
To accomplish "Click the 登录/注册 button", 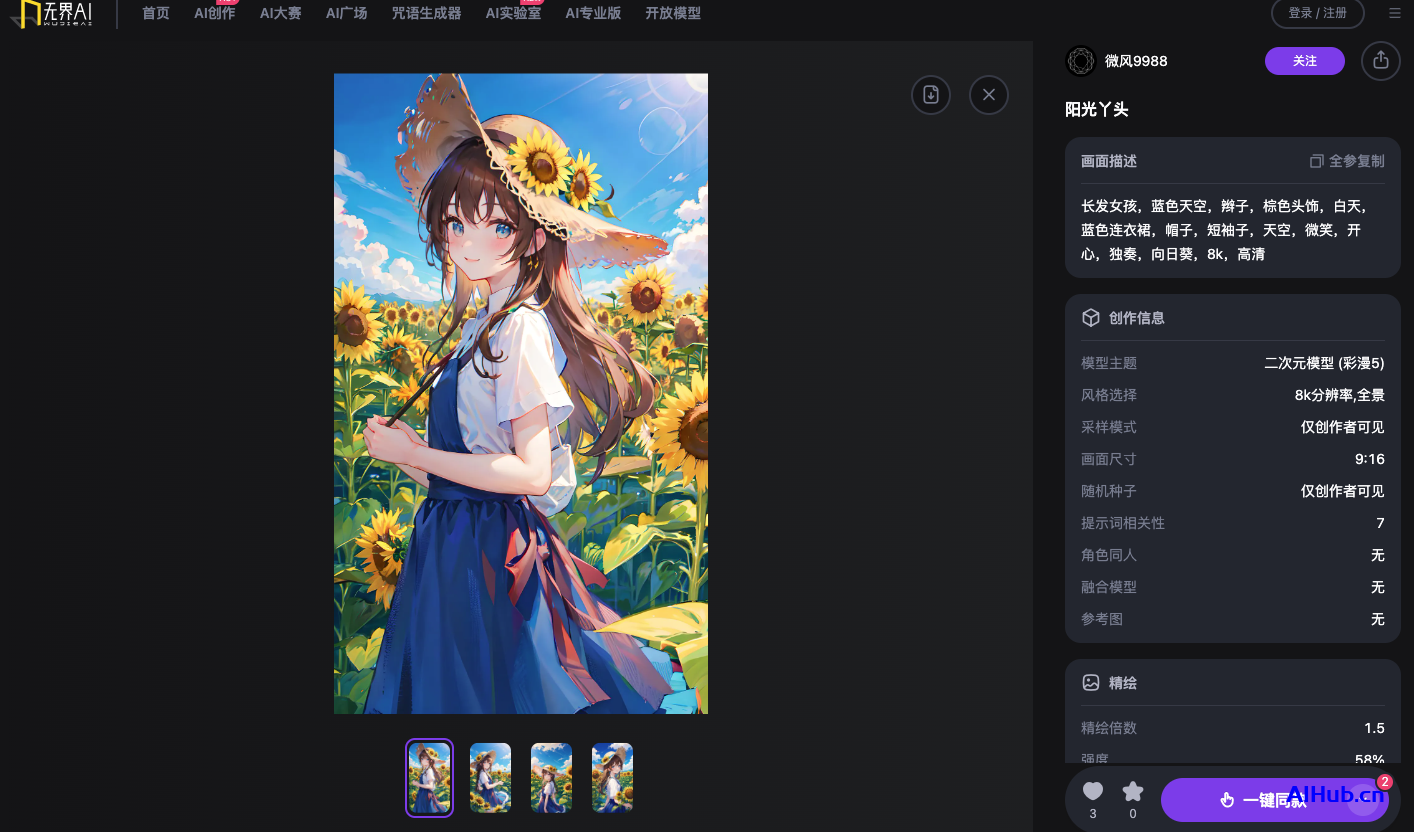I will coord(1317,14).
